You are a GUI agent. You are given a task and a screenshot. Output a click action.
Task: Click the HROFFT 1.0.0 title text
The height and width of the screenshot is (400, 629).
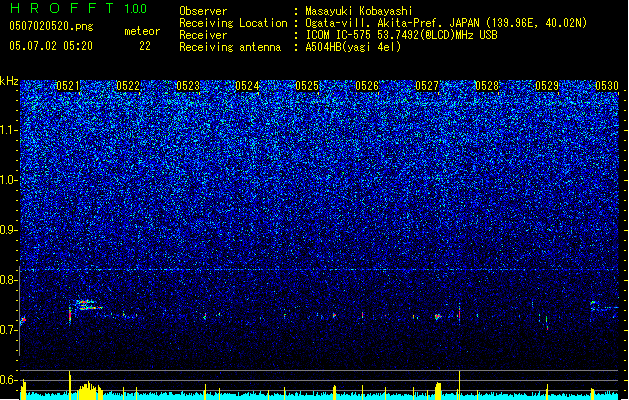coord(79,8)
